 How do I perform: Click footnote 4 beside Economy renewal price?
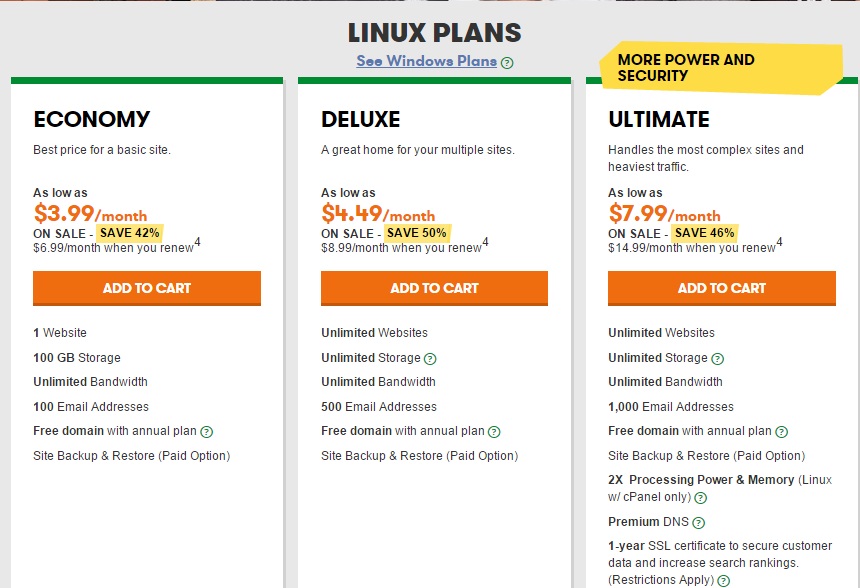[198, 242]
